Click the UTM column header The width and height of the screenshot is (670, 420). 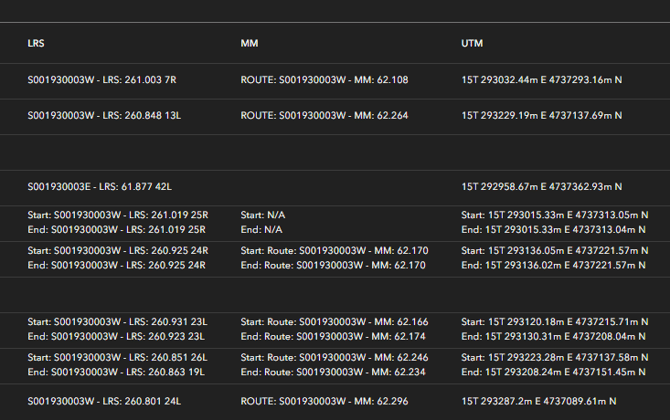(x=472, y=44)
